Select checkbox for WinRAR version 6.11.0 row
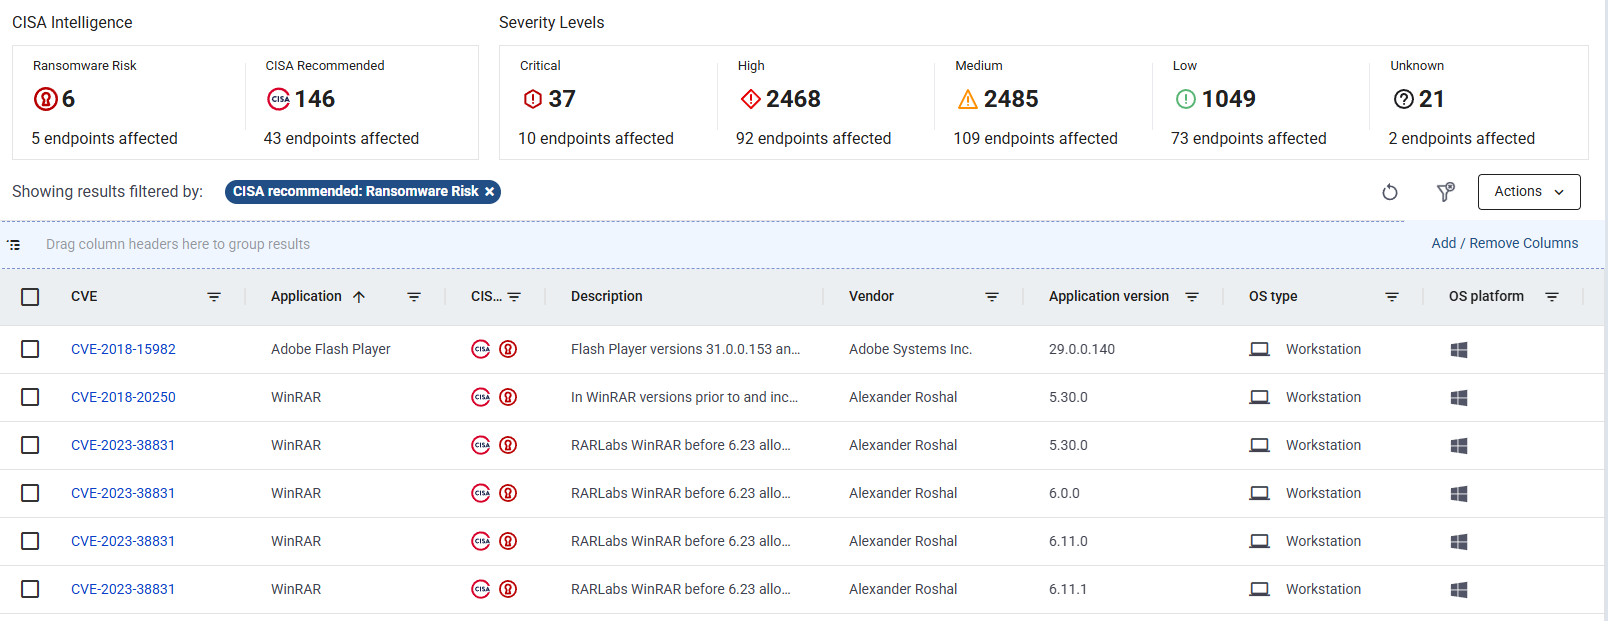Image resolution: width=1608 pixels, height=621 pixels. pyautogui.click(x=30, y=541)
